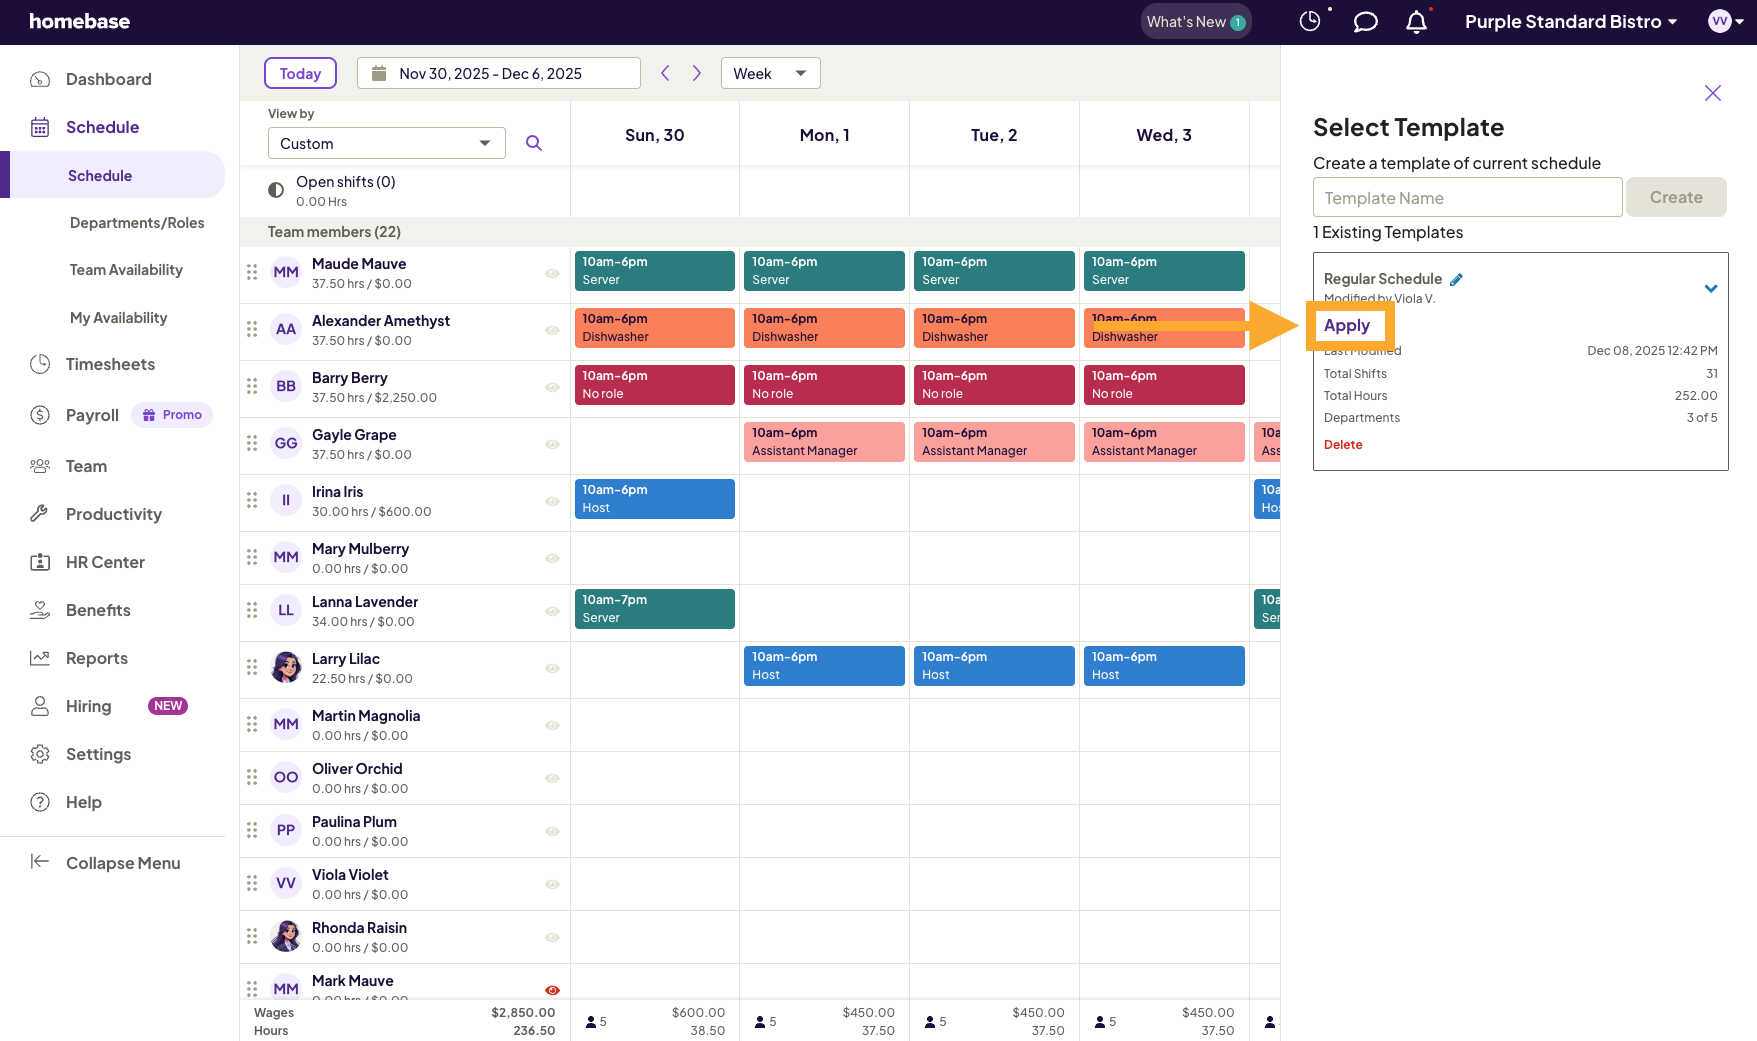Image resolution: width=1757 pixels, height=1041 pixels.
Task: Click the pencil icon beside Regular Schedule
Action: [x=1457, y=279]
